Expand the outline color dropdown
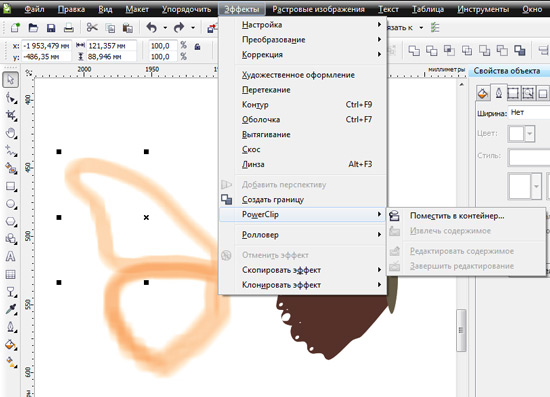Screen dimensions: 550x397 pyautogui.click(x=530, y=134)
